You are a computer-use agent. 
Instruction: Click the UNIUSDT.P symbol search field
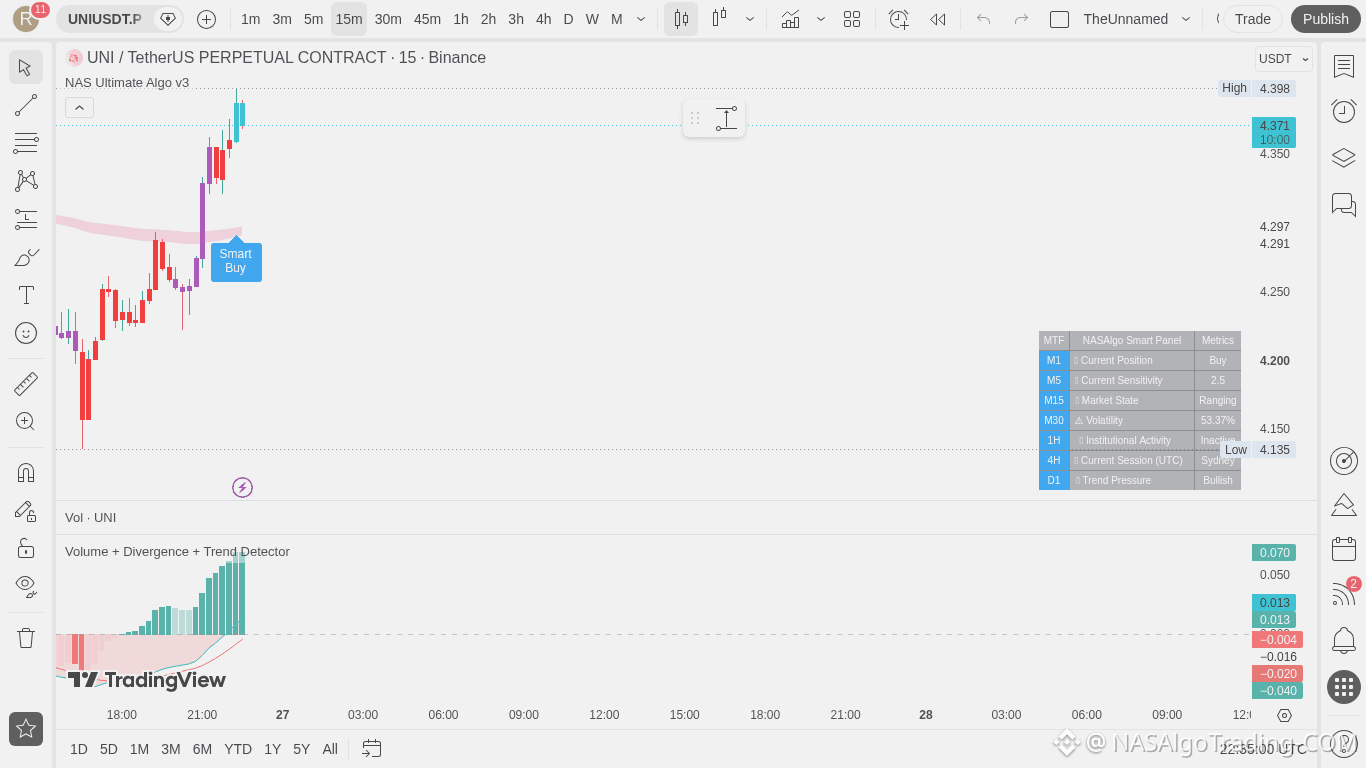click(x=105, y=19)
